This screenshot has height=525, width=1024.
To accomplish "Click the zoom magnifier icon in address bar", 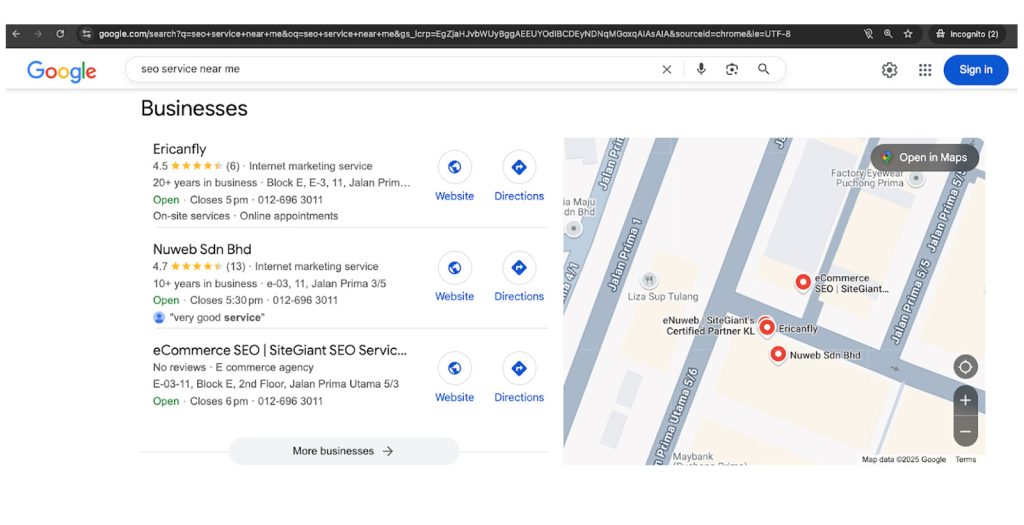I will pyautogui.click(x=888, y=34).
